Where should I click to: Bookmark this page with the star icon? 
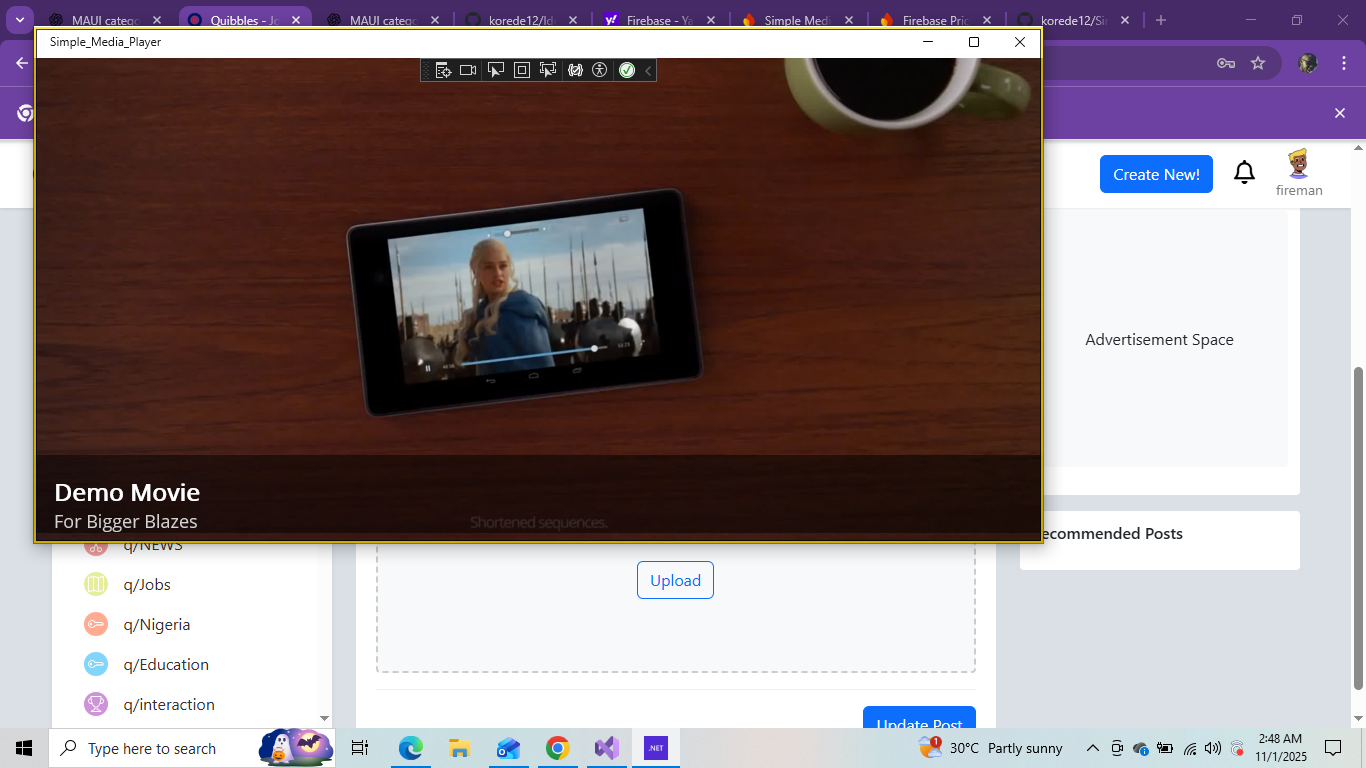tap(1258, 63)
